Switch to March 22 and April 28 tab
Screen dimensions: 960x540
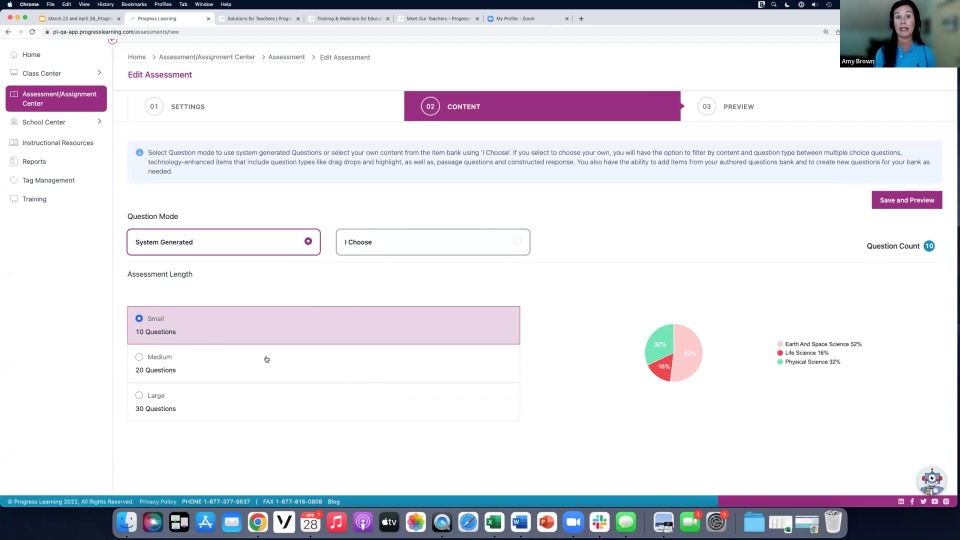click(x=80, y=18)
